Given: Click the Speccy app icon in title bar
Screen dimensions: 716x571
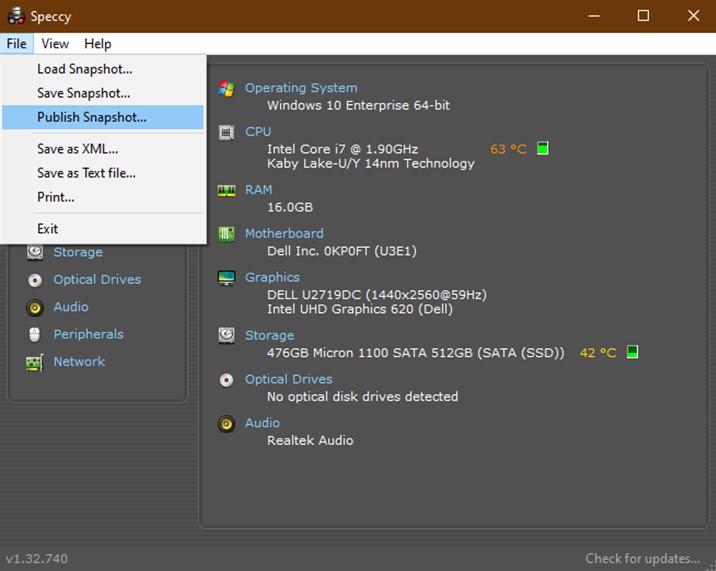Looking at the screenshot, I should coord(16,16).
